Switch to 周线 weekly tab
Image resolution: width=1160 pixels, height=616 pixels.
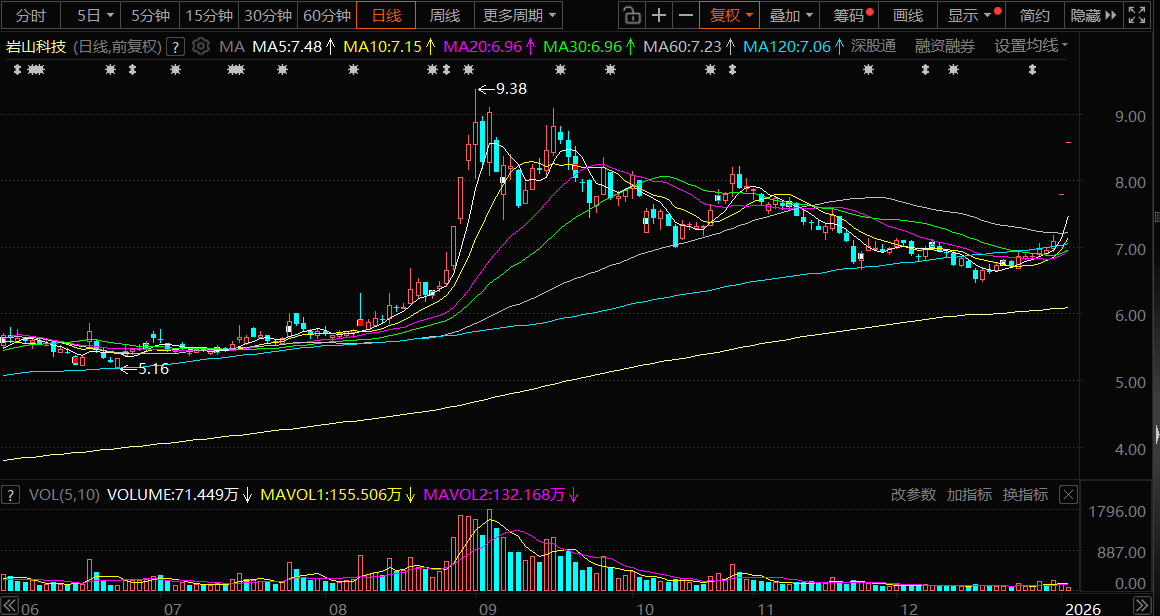(445, 15)
